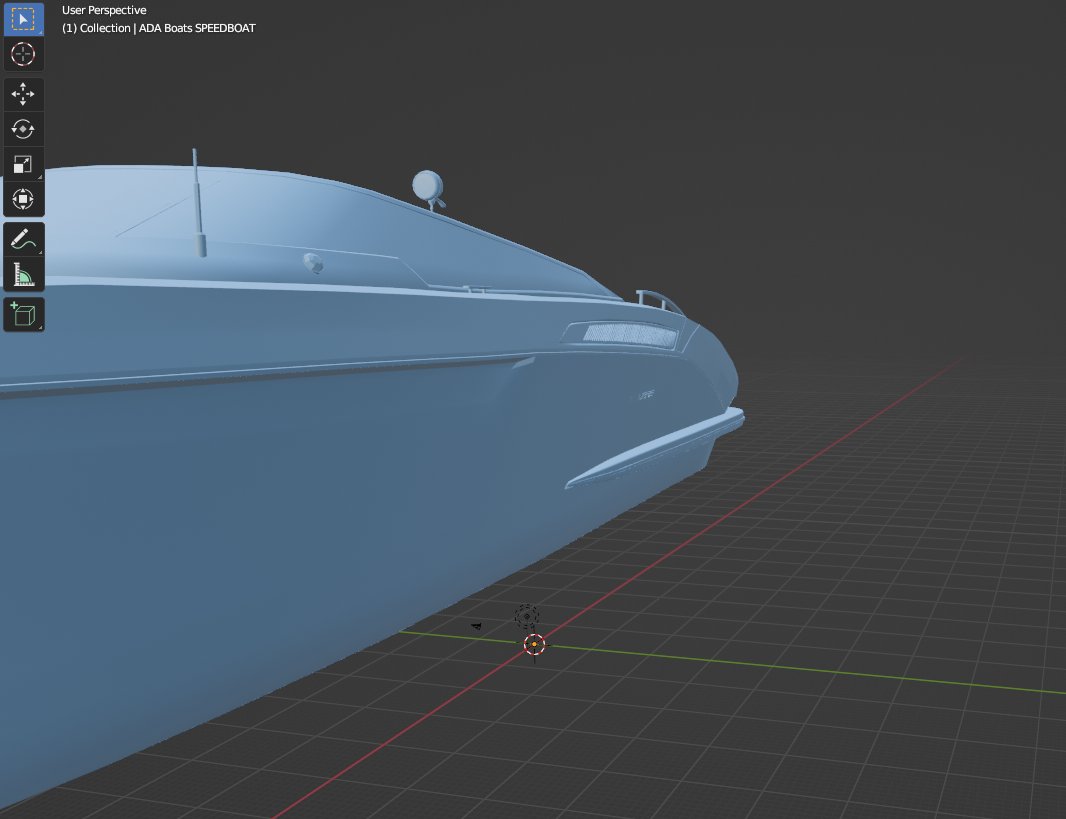Activate the Measure ruler tool
The height and width of the screenshot is (819, 1066).
tap(23, 275)
